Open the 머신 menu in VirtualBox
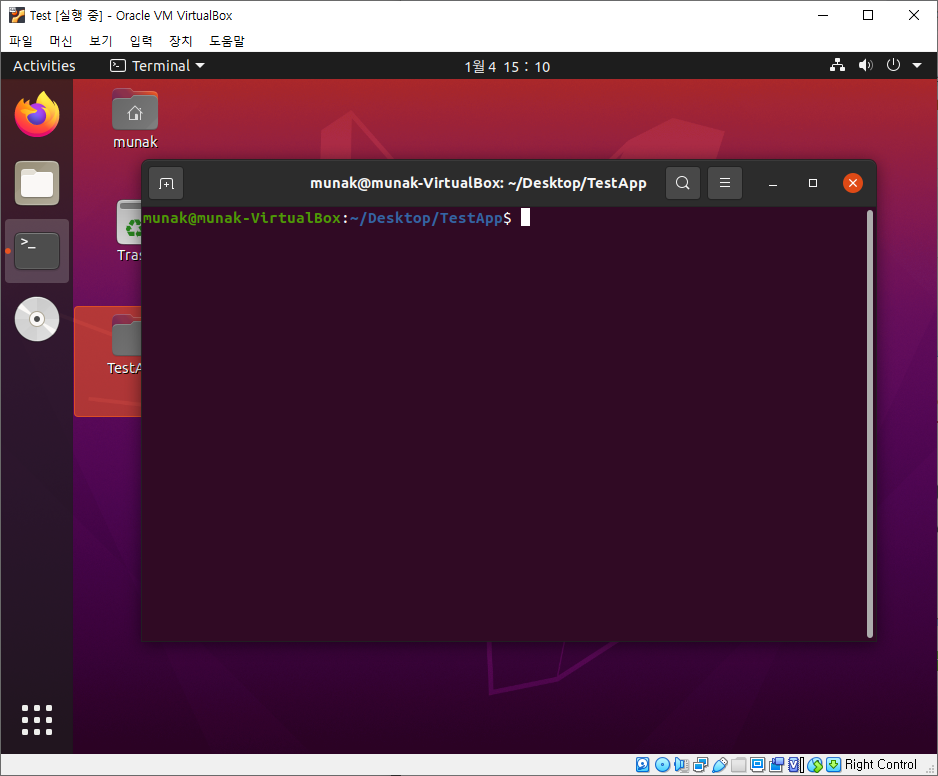Image resolution: width=938 pixels, height=776 pixels. pyautogui.click(x=60, y=41)
